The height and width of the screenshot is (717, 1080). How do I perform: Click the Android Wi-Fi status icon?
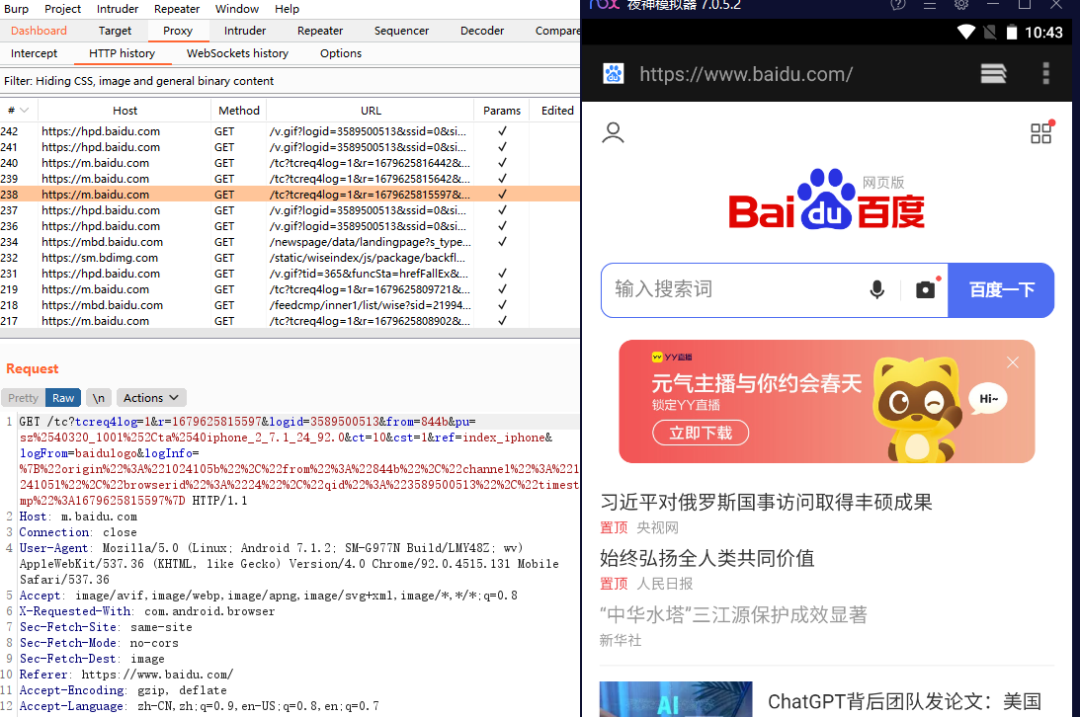(x=966, y=32)
